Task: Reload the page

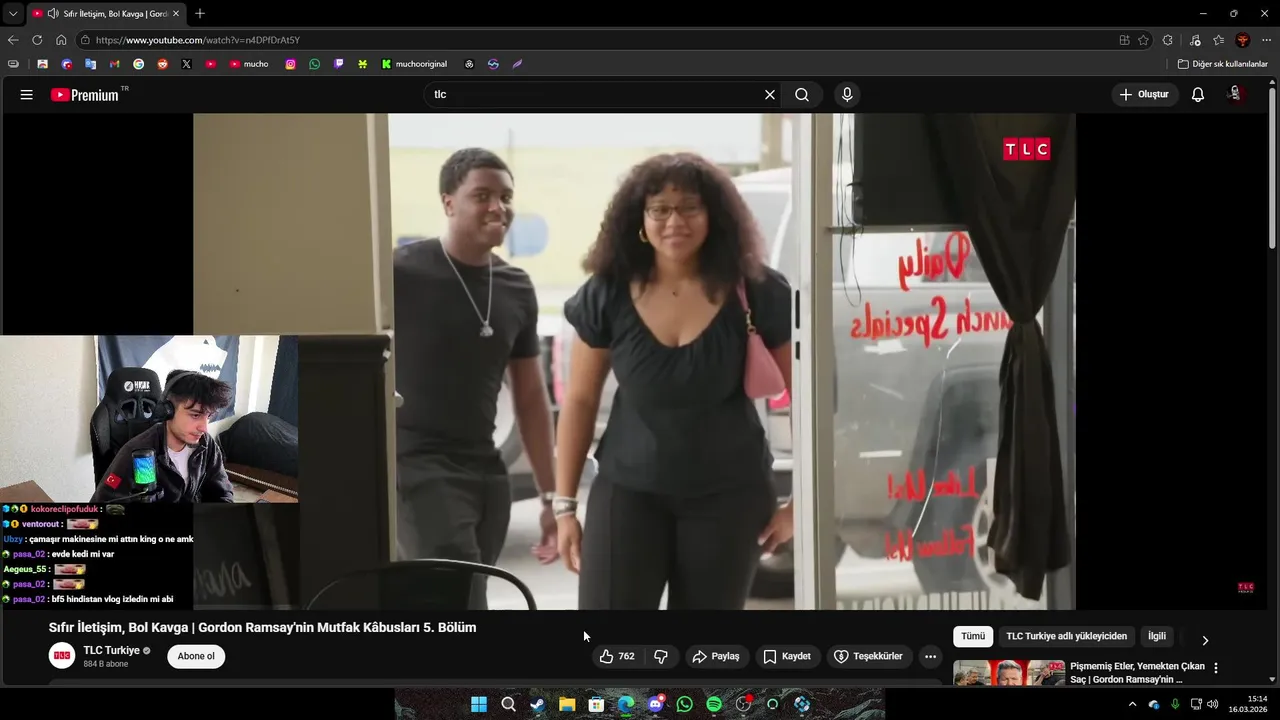Action: coord(37,40)
